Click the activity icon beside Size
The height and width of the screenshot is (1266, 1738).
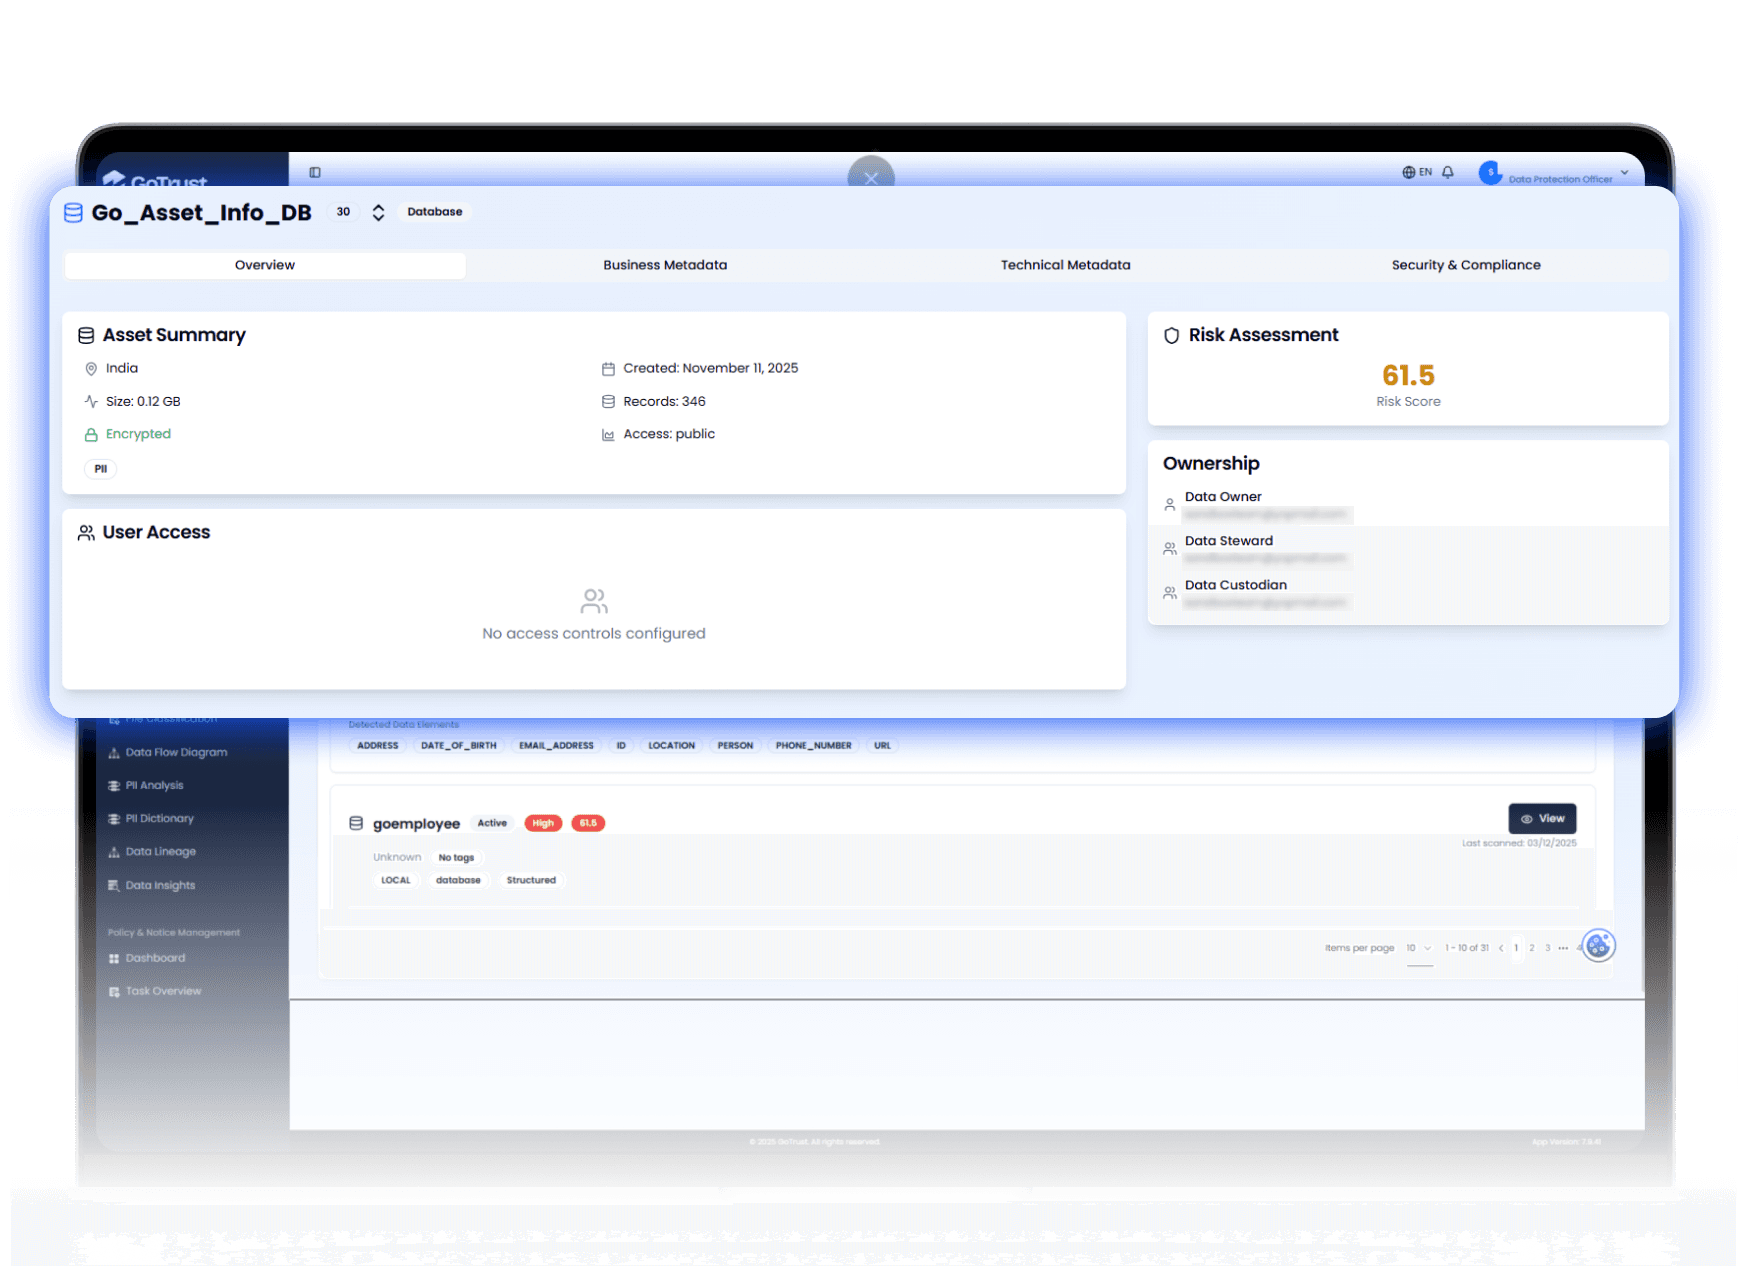pos(91,402)
